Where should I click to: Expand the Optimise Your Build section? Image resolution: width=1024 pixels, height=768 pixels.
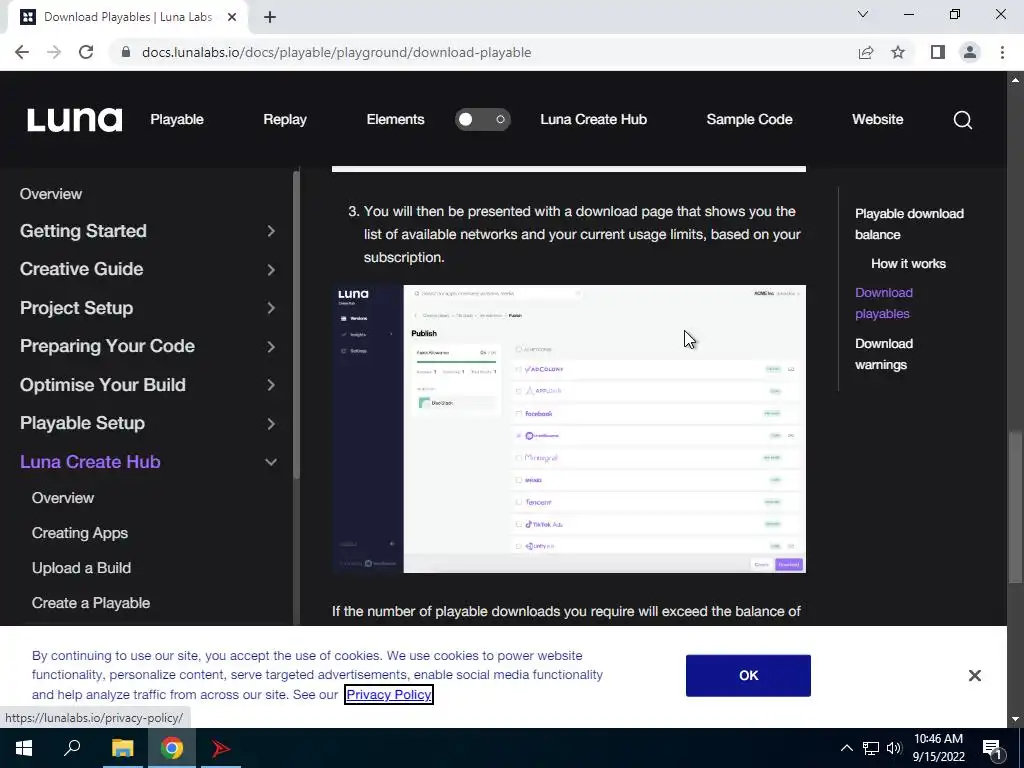click(x=271, y=385)
